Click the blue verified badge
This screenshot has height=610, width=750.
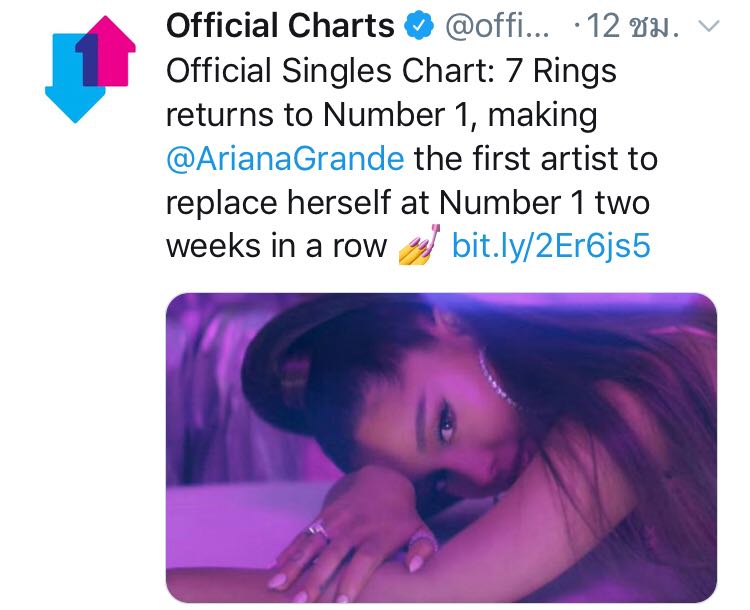[418, 26]
